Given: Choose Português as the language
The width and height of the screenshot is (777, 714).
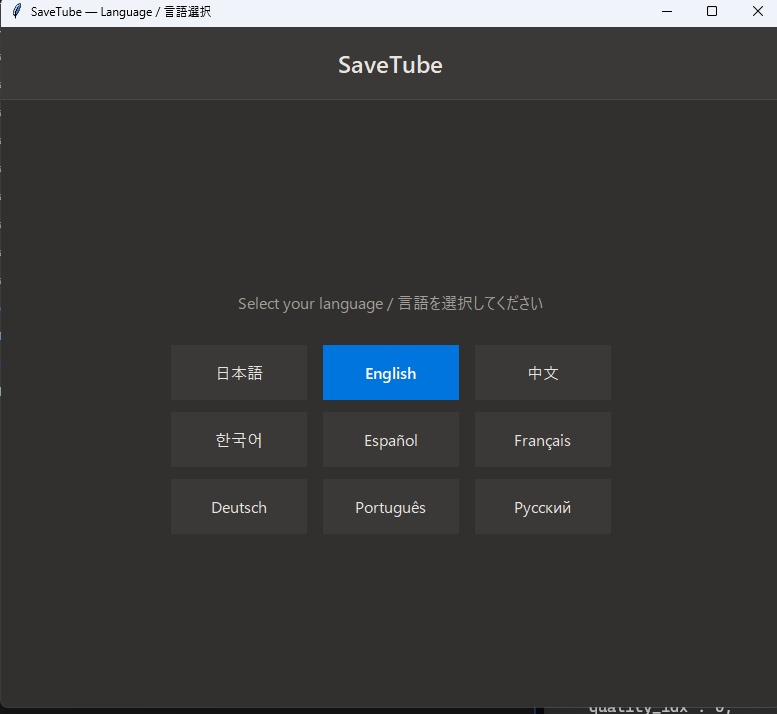Looking at the screenshot, I should 390,506.
